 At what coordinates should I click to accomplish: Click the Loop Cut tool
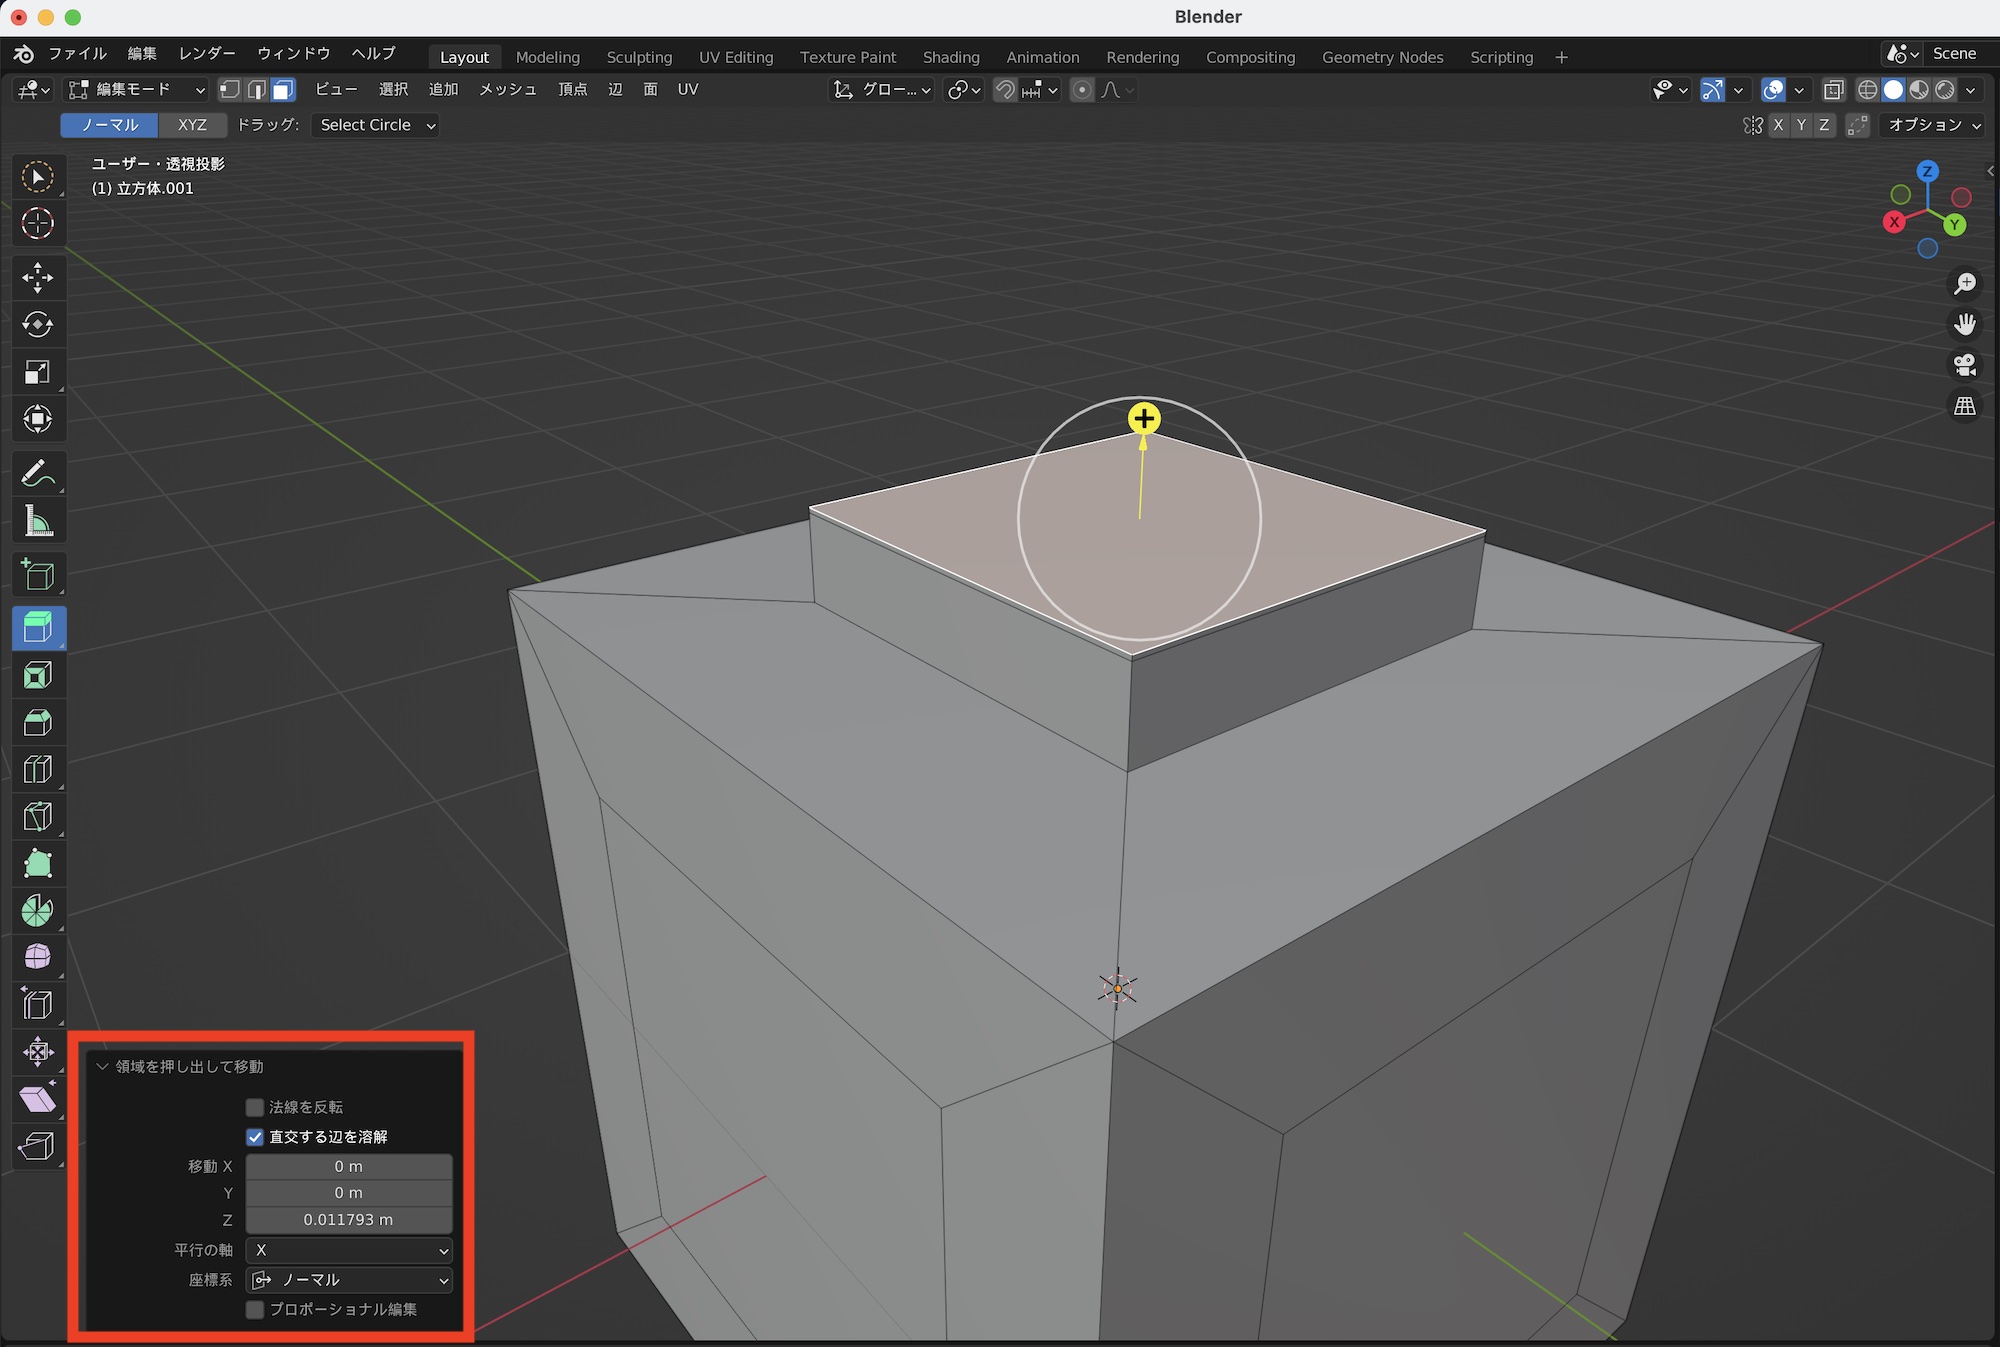click(x=38, y=769)
